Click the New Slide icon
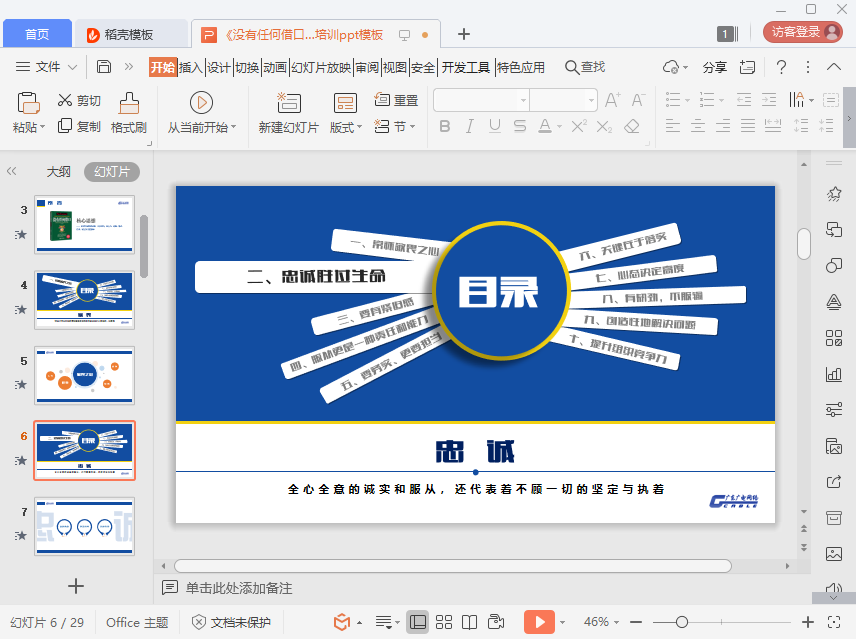 coord(288,103)
